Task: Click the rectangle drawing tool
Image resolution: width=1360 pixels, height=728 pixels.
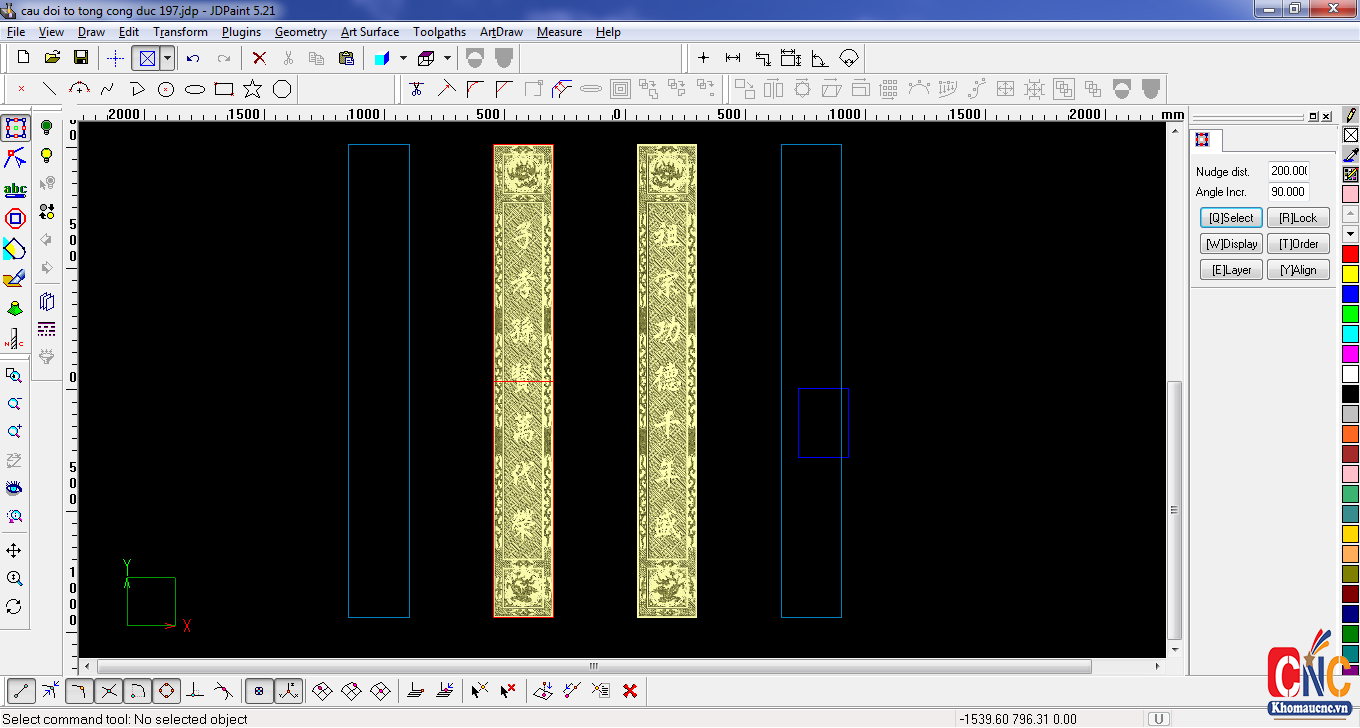Action: 224,89
